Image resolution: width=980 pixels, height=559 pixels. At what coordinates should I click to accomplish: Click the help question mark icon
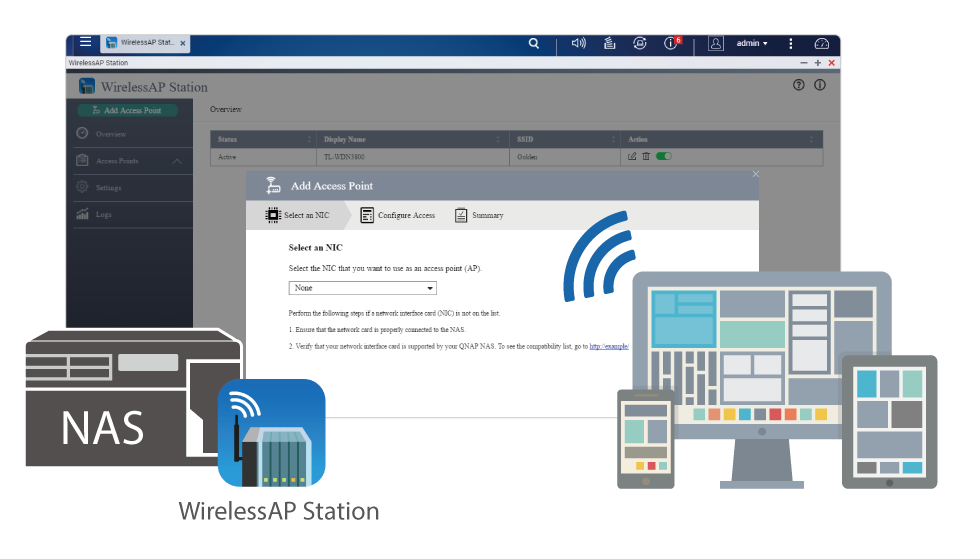[x=798, y=86]
